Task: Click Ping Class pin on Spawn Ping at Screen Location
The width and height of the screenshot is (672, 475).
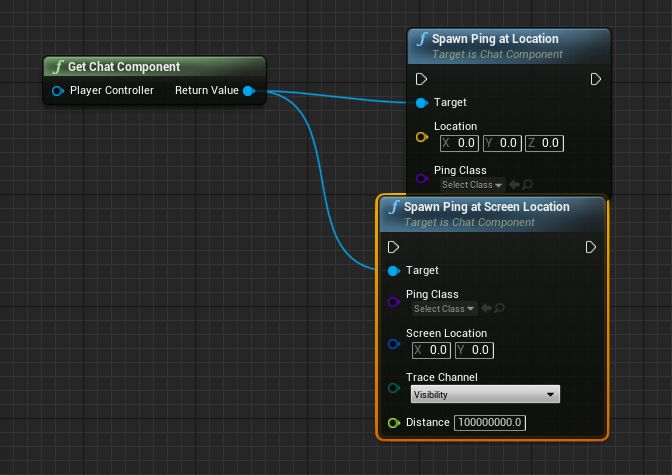Action: 393,302
